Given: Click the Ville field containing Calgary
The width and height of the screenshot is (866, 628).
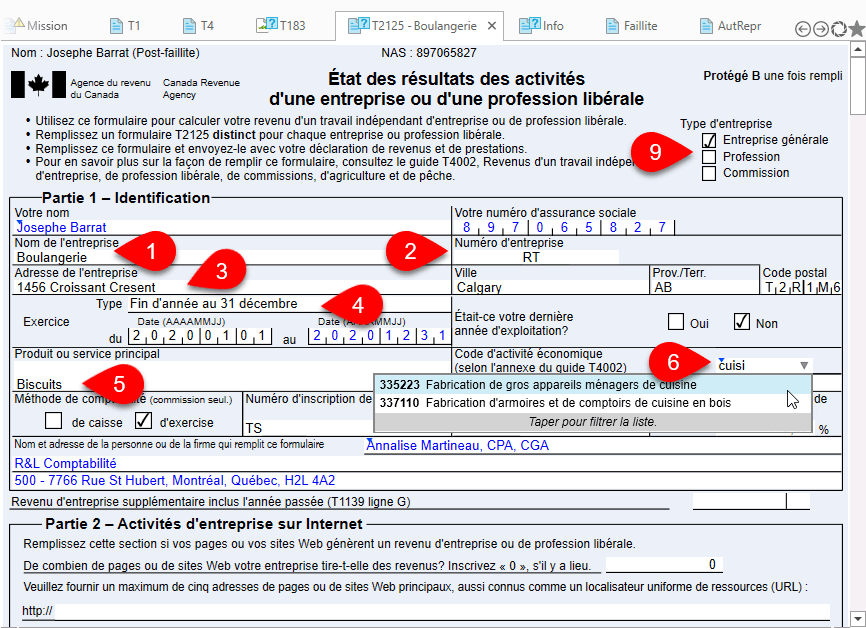Looking at the screenshot, I should point(551,288).
